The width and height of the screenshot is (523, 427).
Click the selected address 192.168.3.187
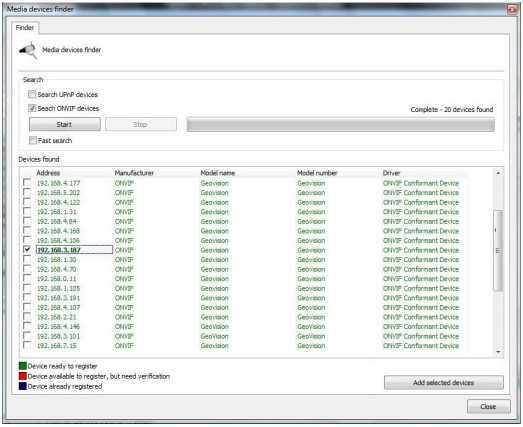click(74, 250)
